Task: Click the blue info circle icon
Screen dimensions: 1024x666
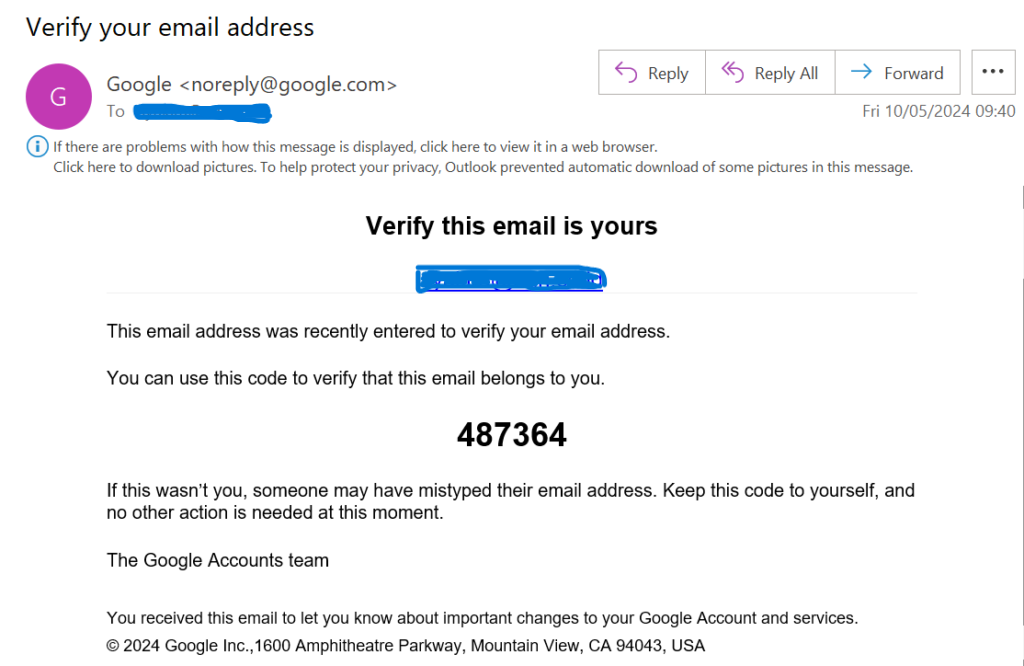Action: coord(37,146)
